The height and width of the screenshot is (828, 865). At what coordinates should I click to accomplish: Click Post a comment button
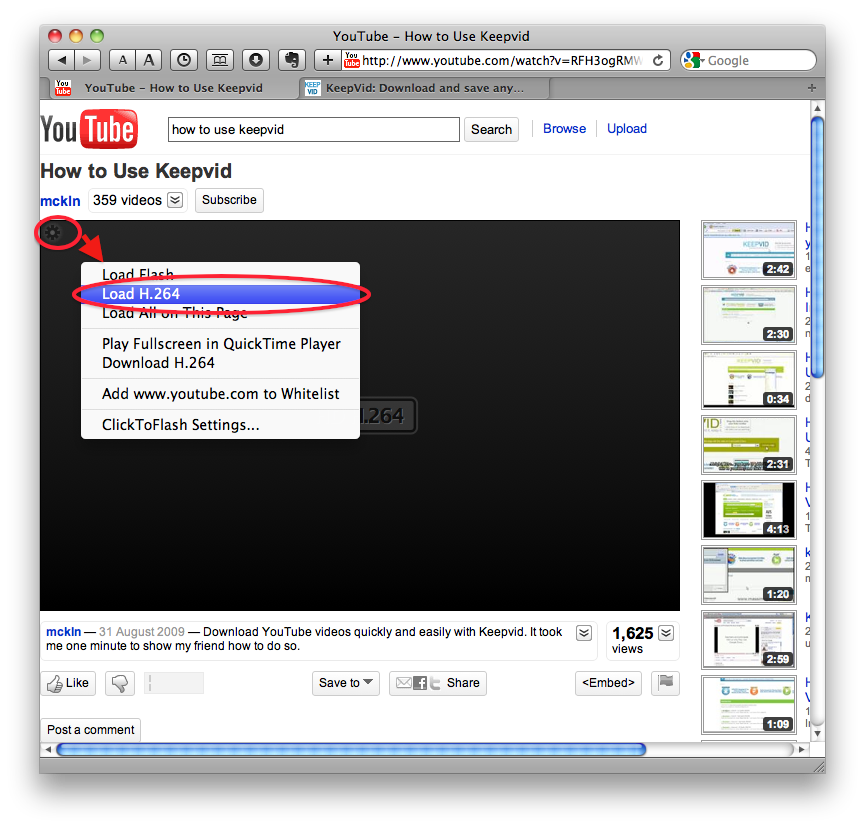[90, 730]
